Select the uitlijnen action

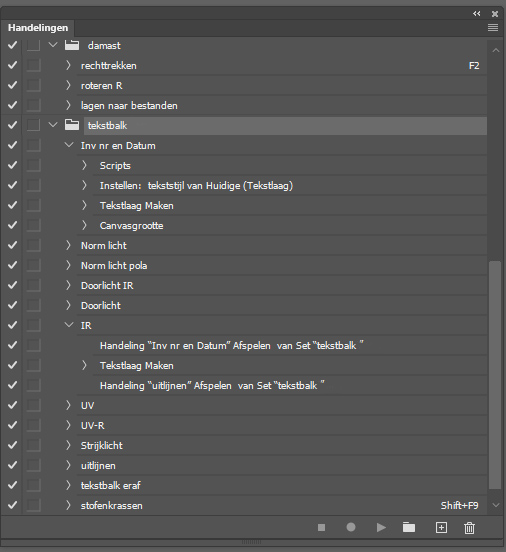click(98, 466)
